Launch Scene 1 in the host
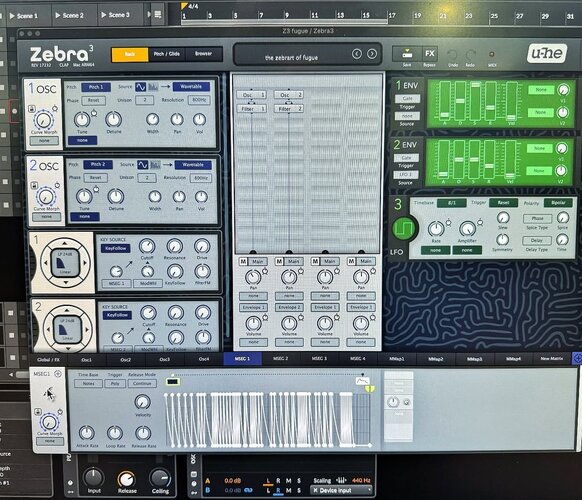 23,16
